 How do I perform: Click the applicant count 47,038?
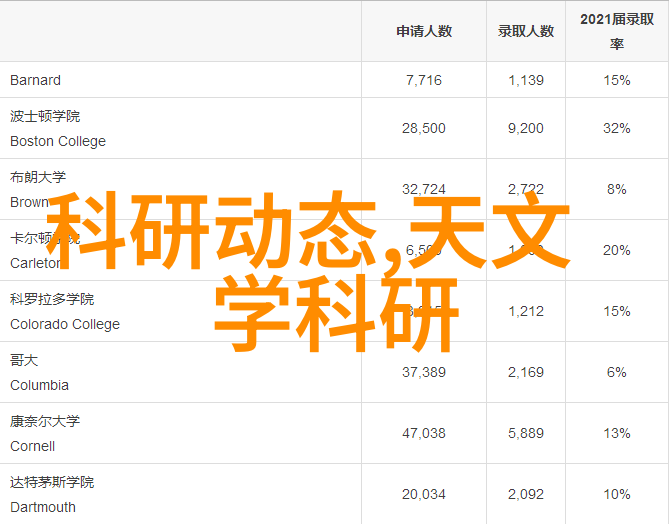pos(424,433)
